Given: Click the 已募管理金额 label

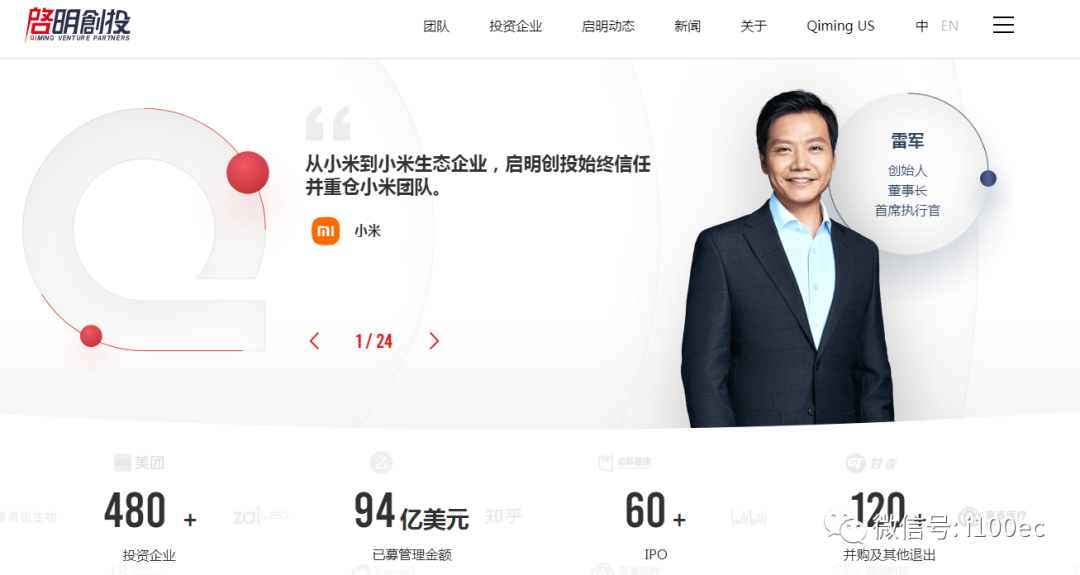Looking at the screenshot, I should coord(412,554).
